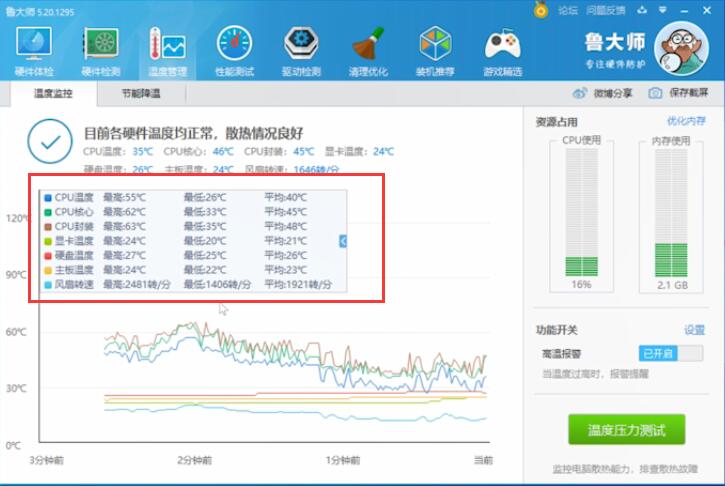725x486 pixels.
Task: Switch to the 温度监控 tab
Action: click(x=53, y=94)
